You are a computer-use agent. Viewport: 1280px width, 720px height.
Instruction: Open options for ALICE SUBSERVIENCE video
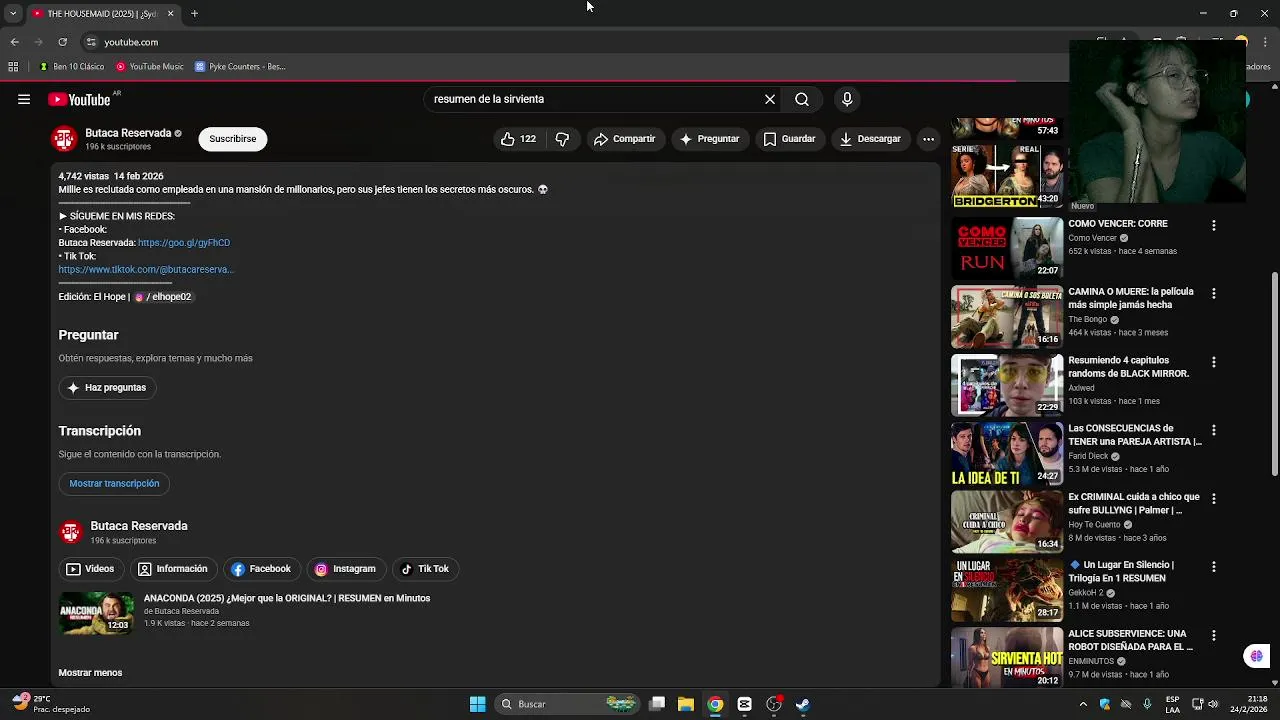1214,635
